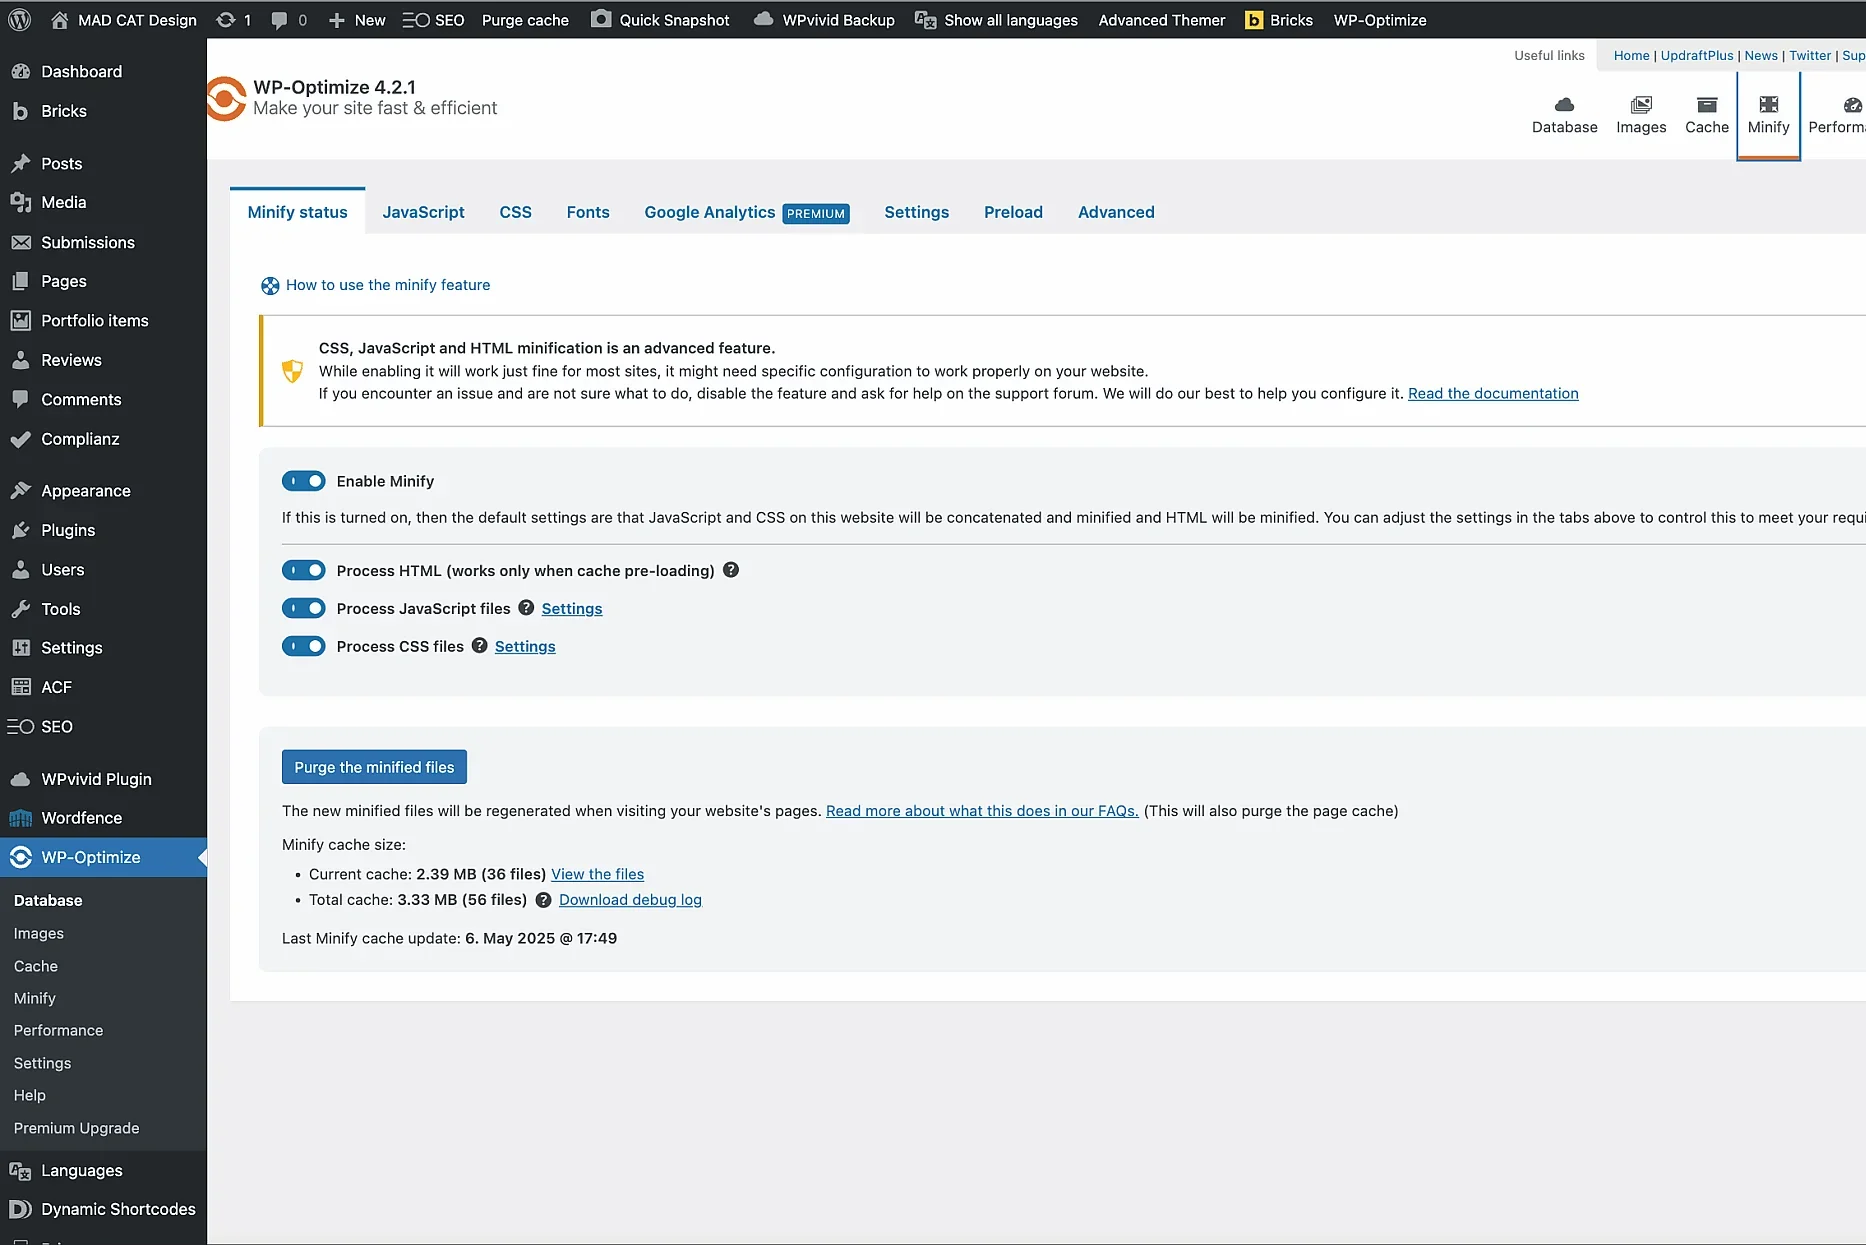The height and width of the screenshot is (1245, 1866).
Task: Click the lifebuoy help icon near minify guide
Action: click(270, 286)
